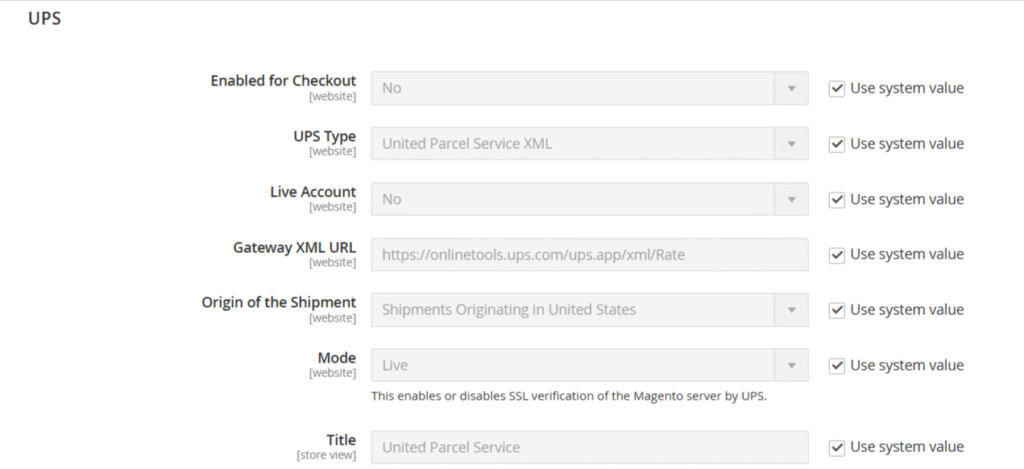Uncheck 'Use system value' for Origin of the Shipment
Image resolution: width=1024 pixels, height=469 pixels.
tap(837, 310)
